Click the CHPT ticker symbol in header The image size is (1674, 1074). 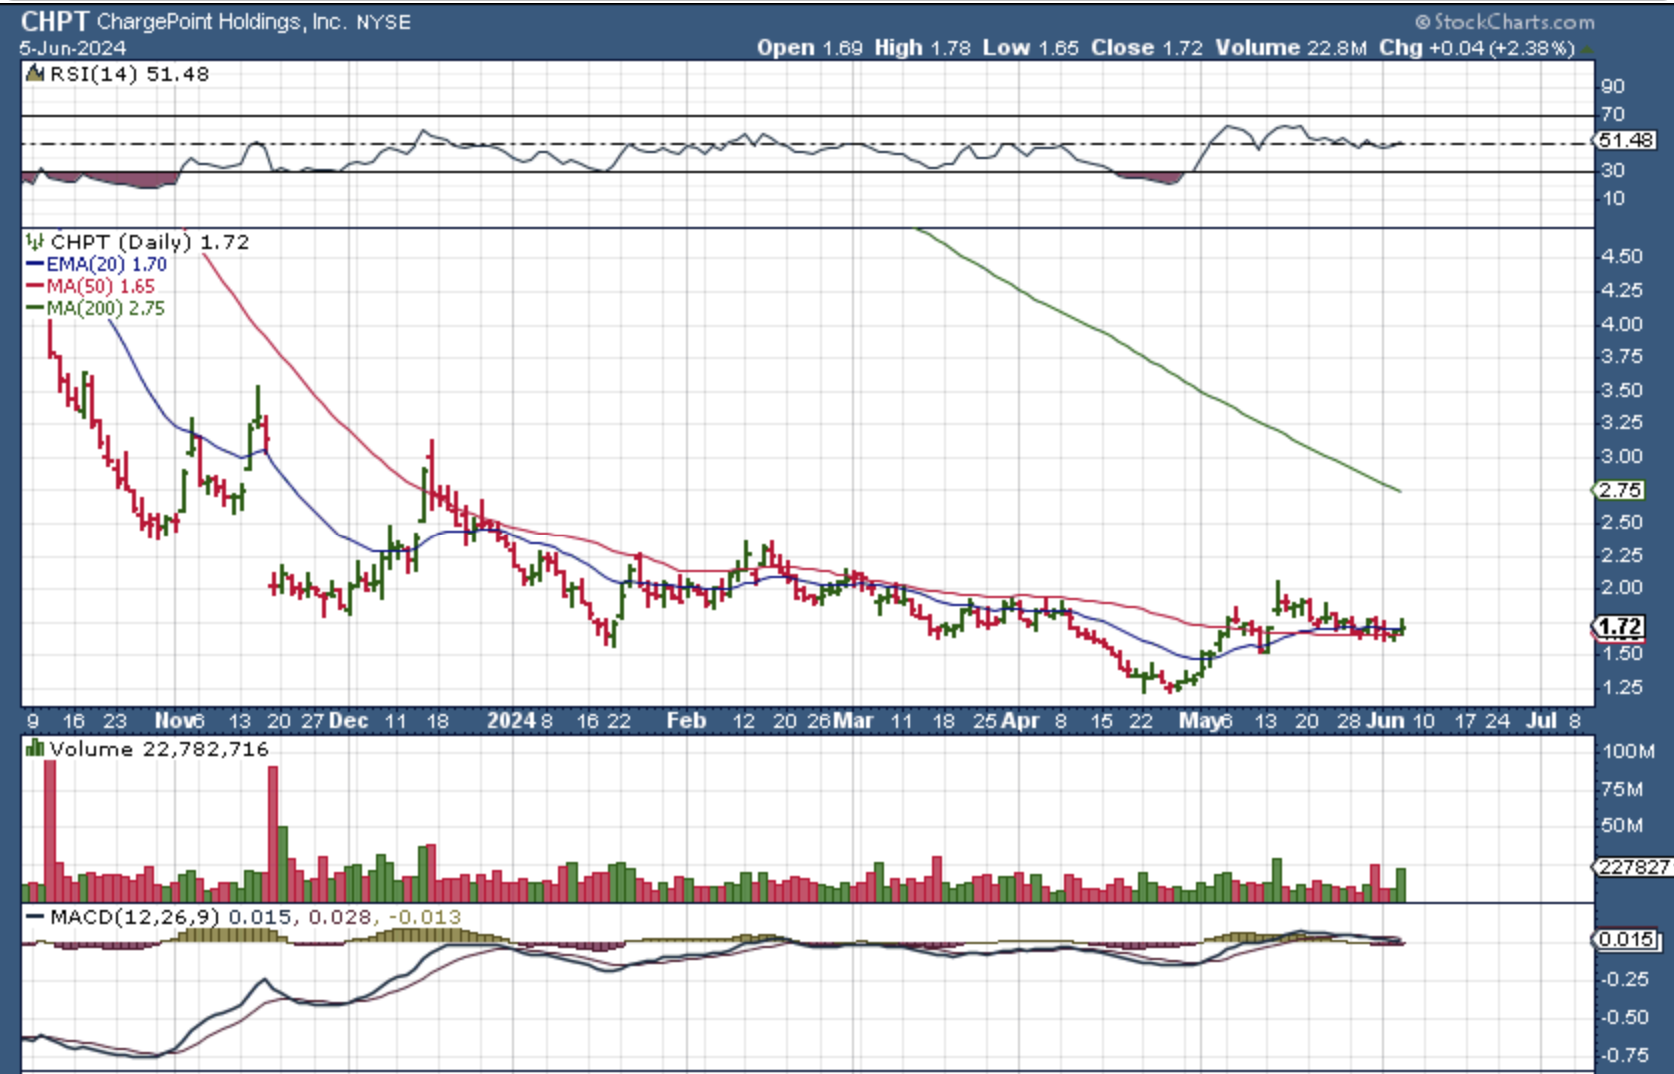(55, 21)
